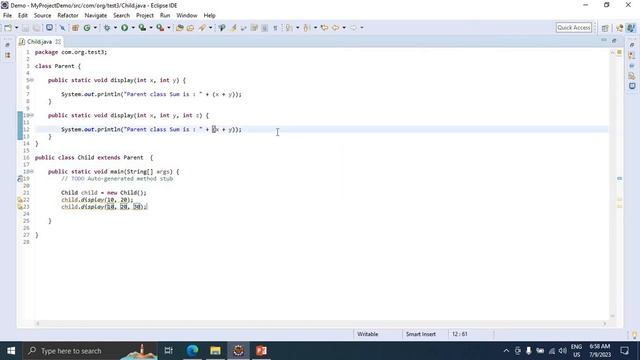Click the Open Type icon
This screenshot has width=640, height=360.
coord(179,28)
